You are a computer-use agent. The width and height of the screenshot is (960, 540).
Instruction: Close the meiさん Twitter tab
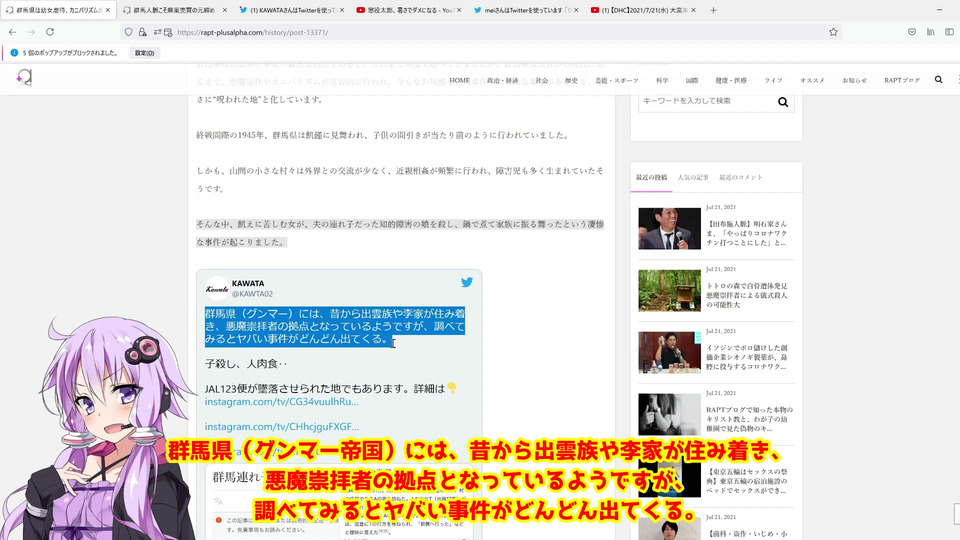point(576,10)
